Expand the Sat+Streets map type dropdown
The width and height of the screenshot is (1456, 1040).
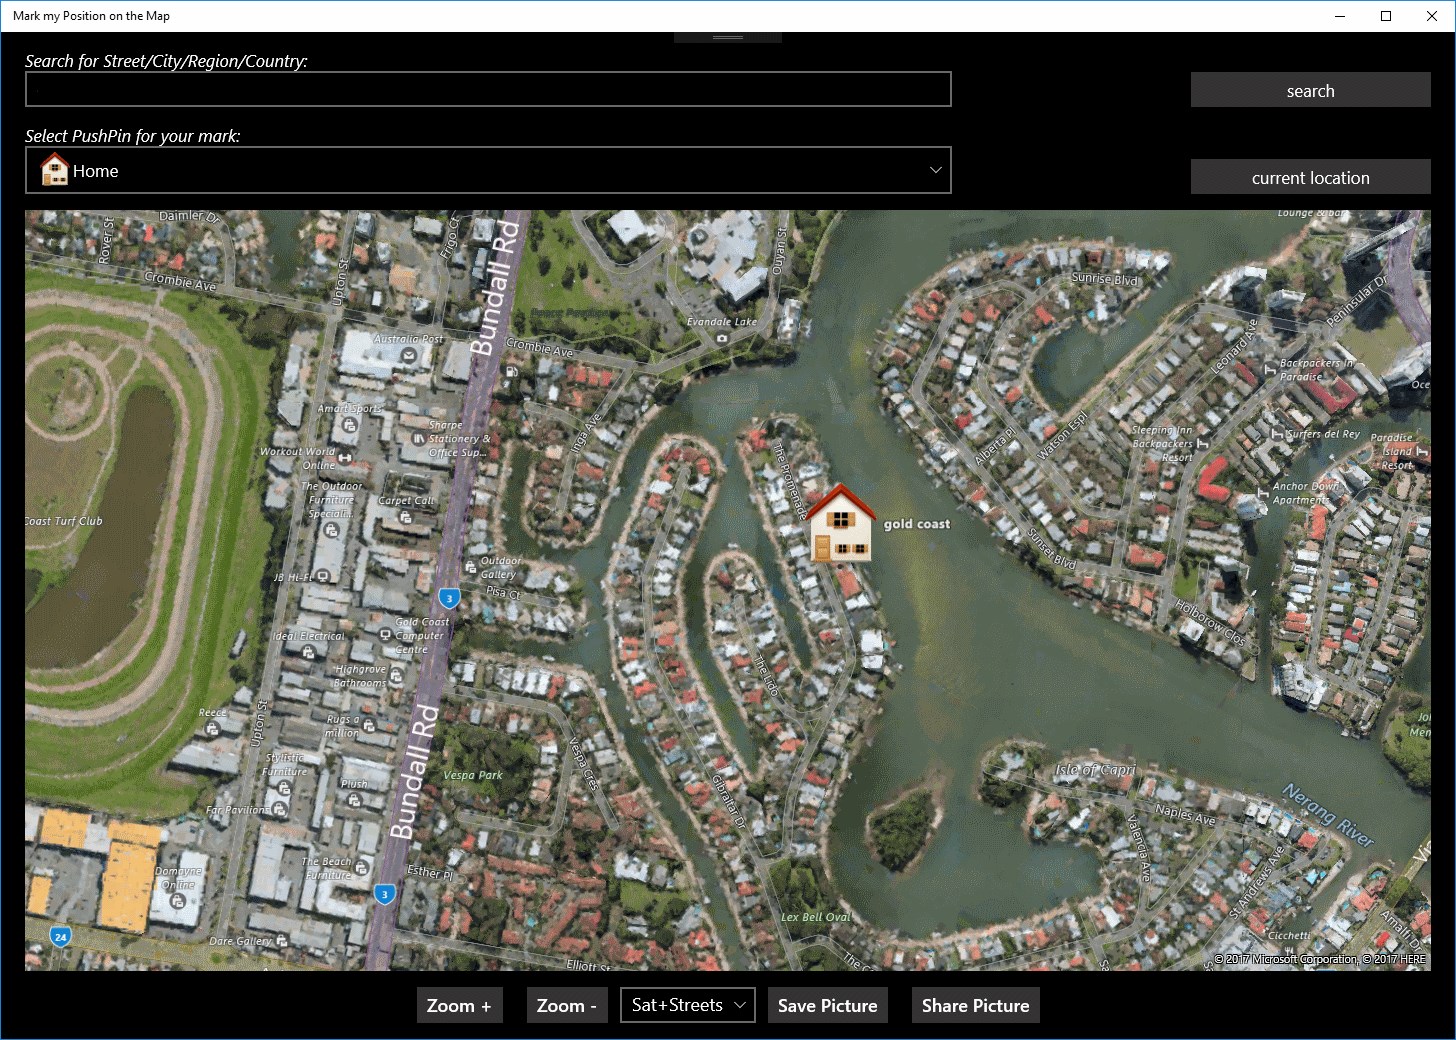click(688, 1005)
